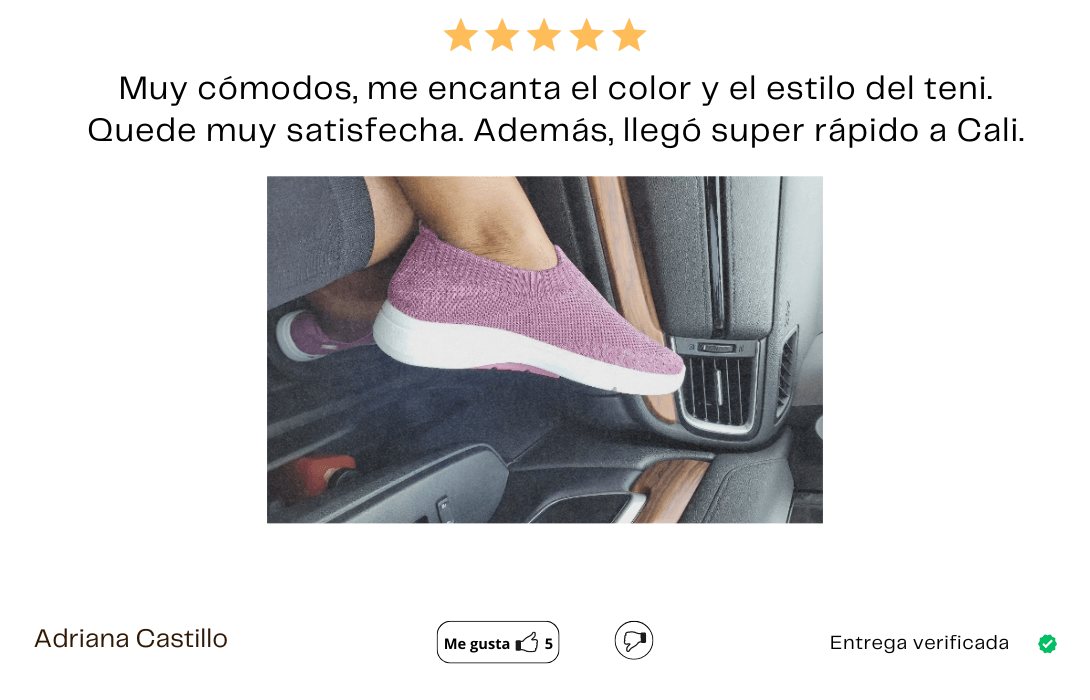The image size is (1090, 700).
Task: Click reviewer name Adriana Castillo
Action: 131,639
